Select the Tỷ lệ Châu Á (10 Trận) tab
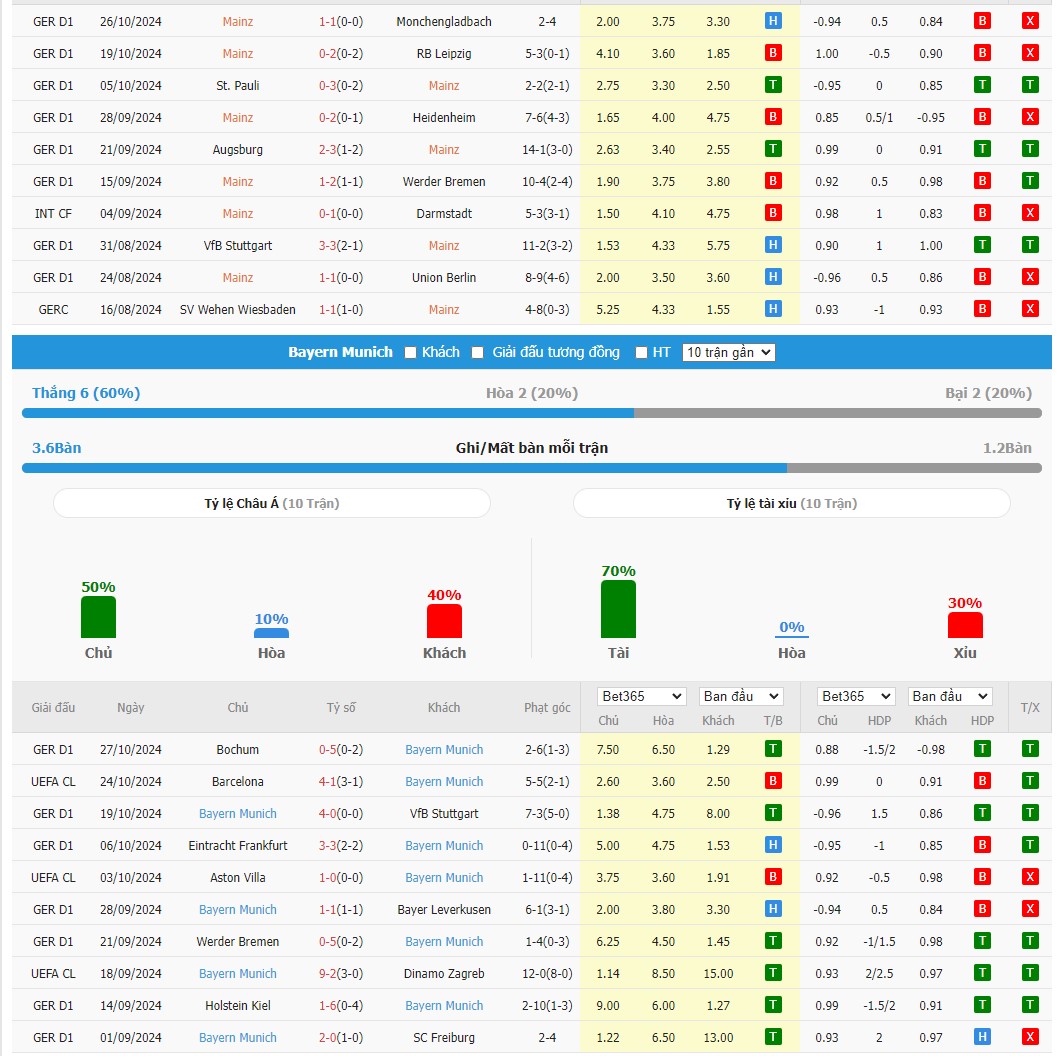The width and height of the screenshot is (1062, 1056). pyautogui.click(x=272, y=503)
